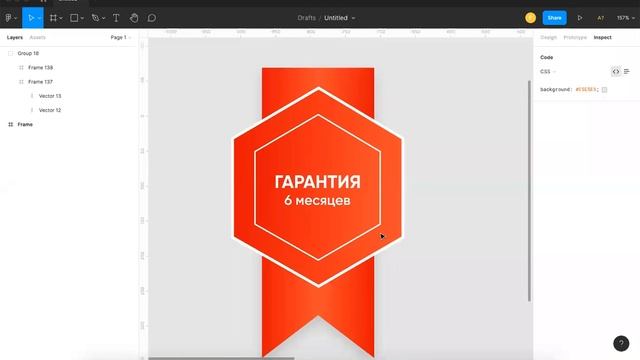The width and height of the screenshot is (640, 360).
Task: Switch to the Inspect tab
Action: point(602,38)
